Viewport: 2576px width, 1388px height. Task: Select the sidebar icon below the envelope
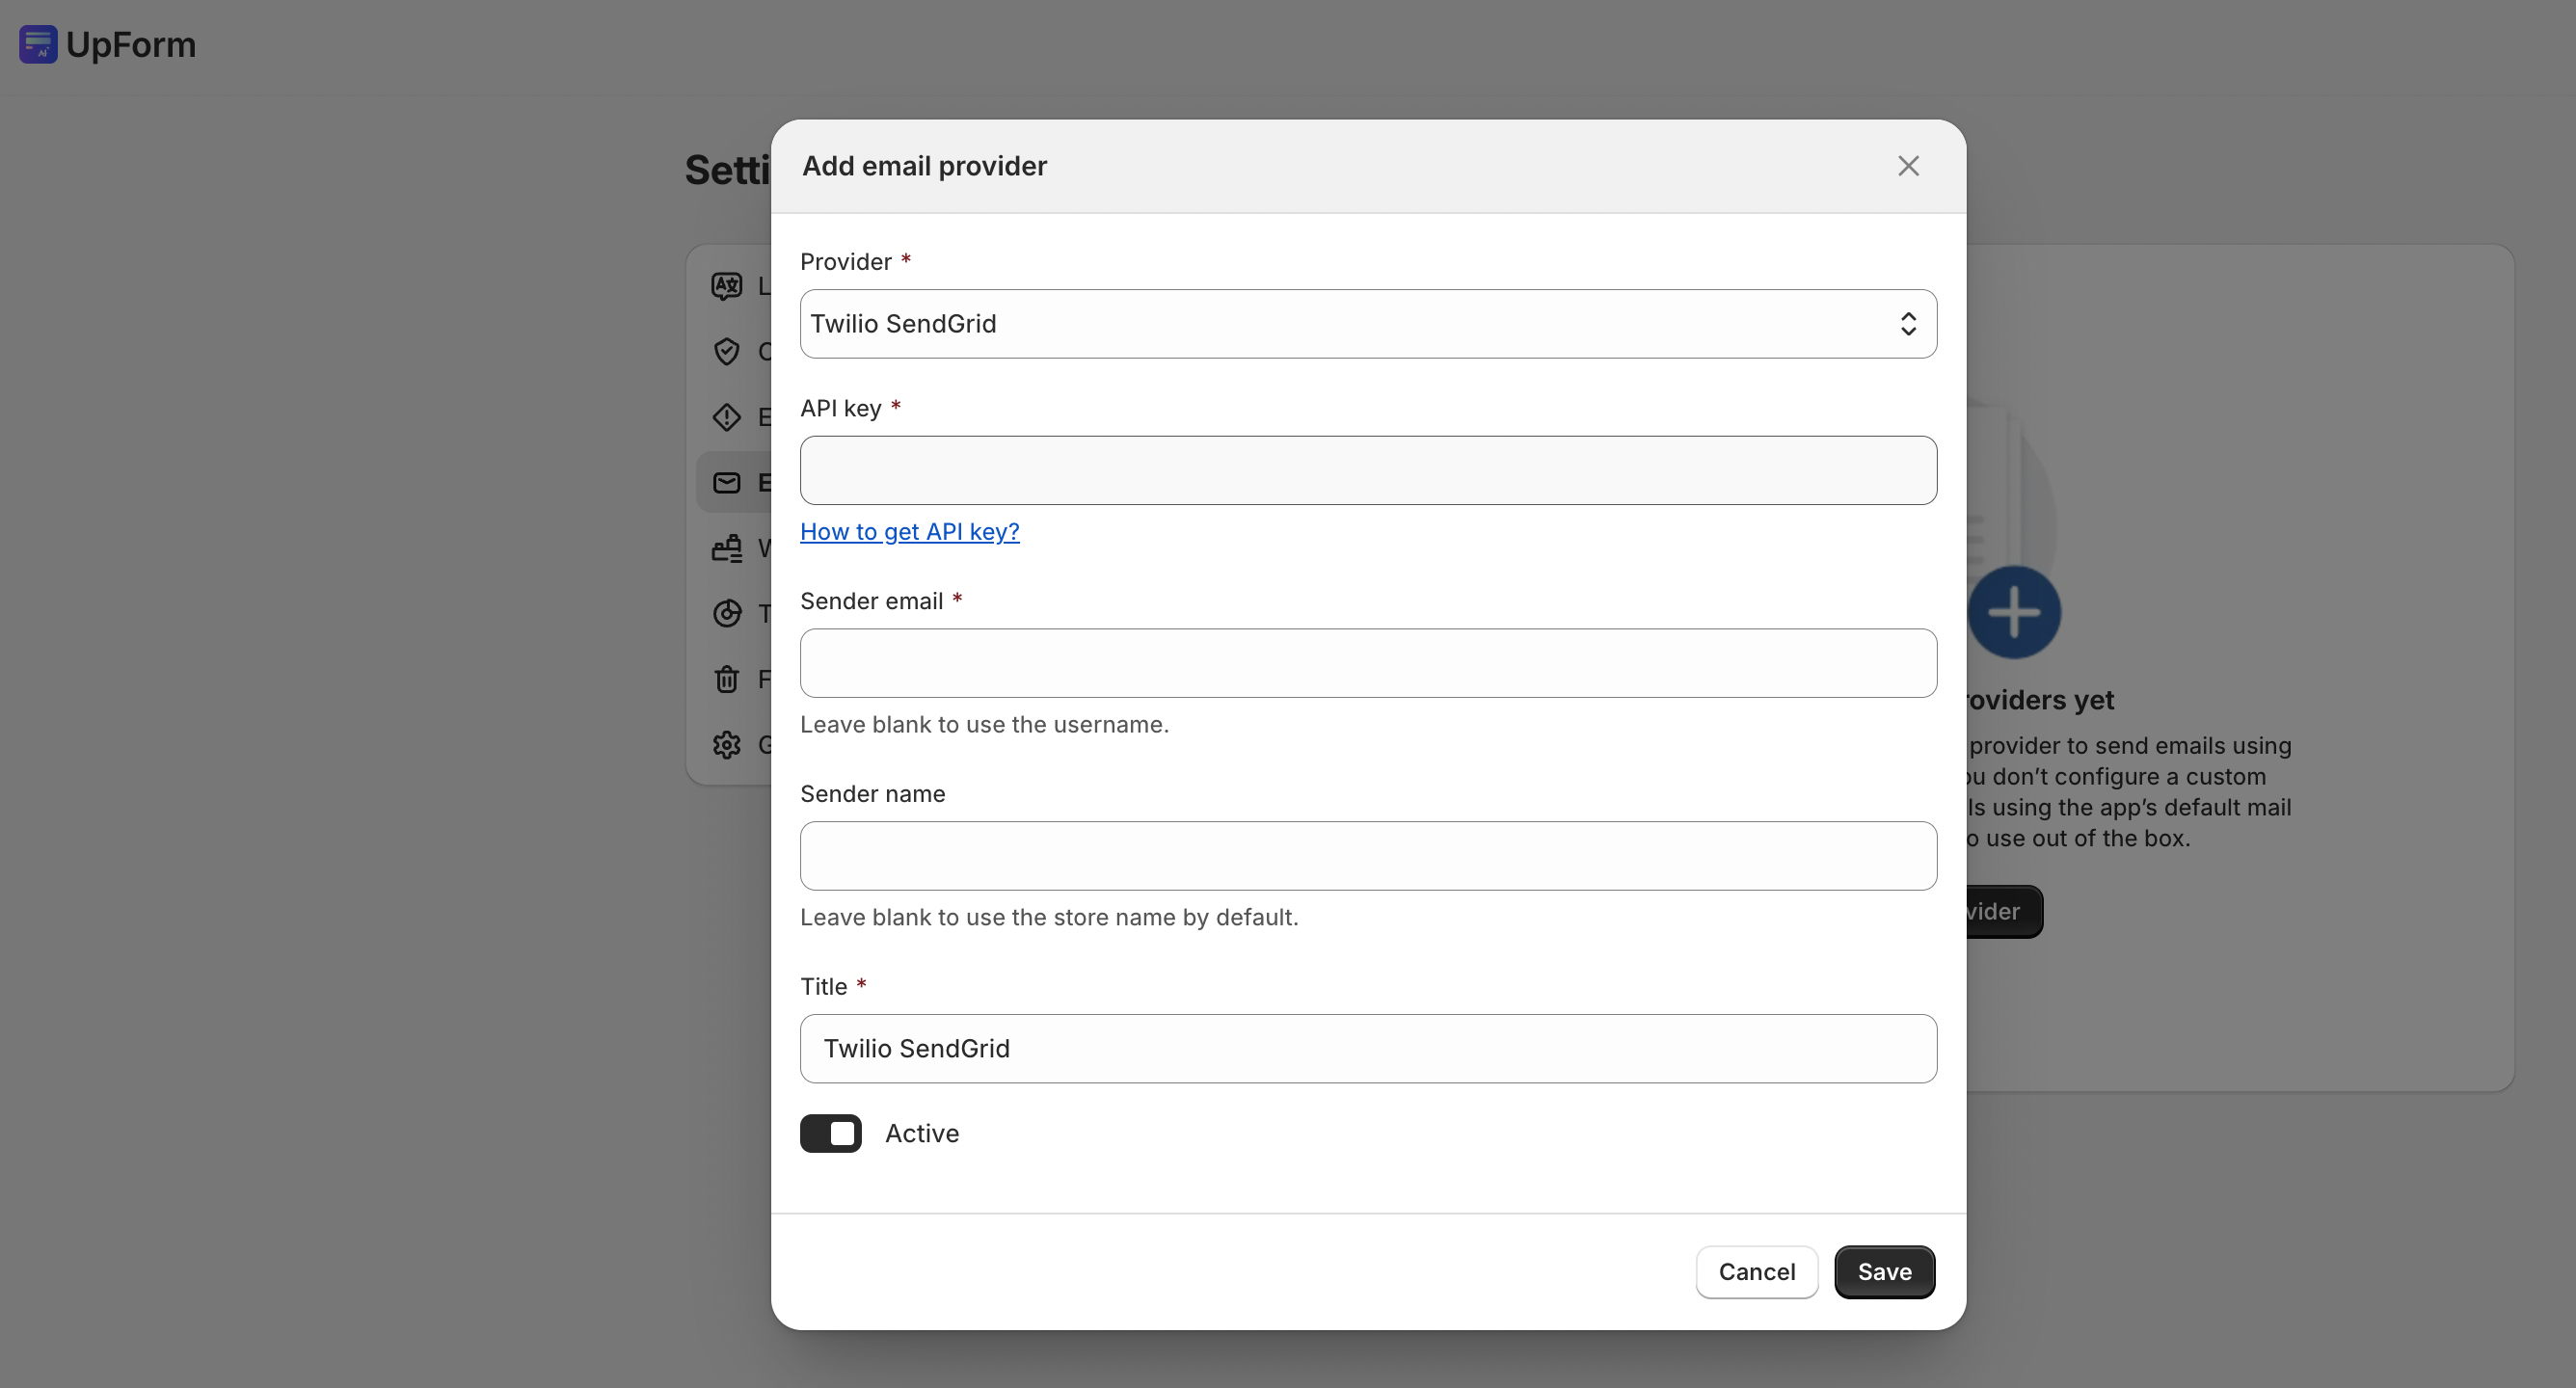tap(727, 548)
